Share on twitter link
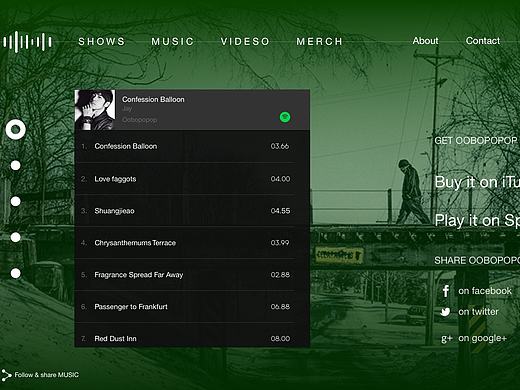The width and height of the screenshot is (520, 390). 478,312
